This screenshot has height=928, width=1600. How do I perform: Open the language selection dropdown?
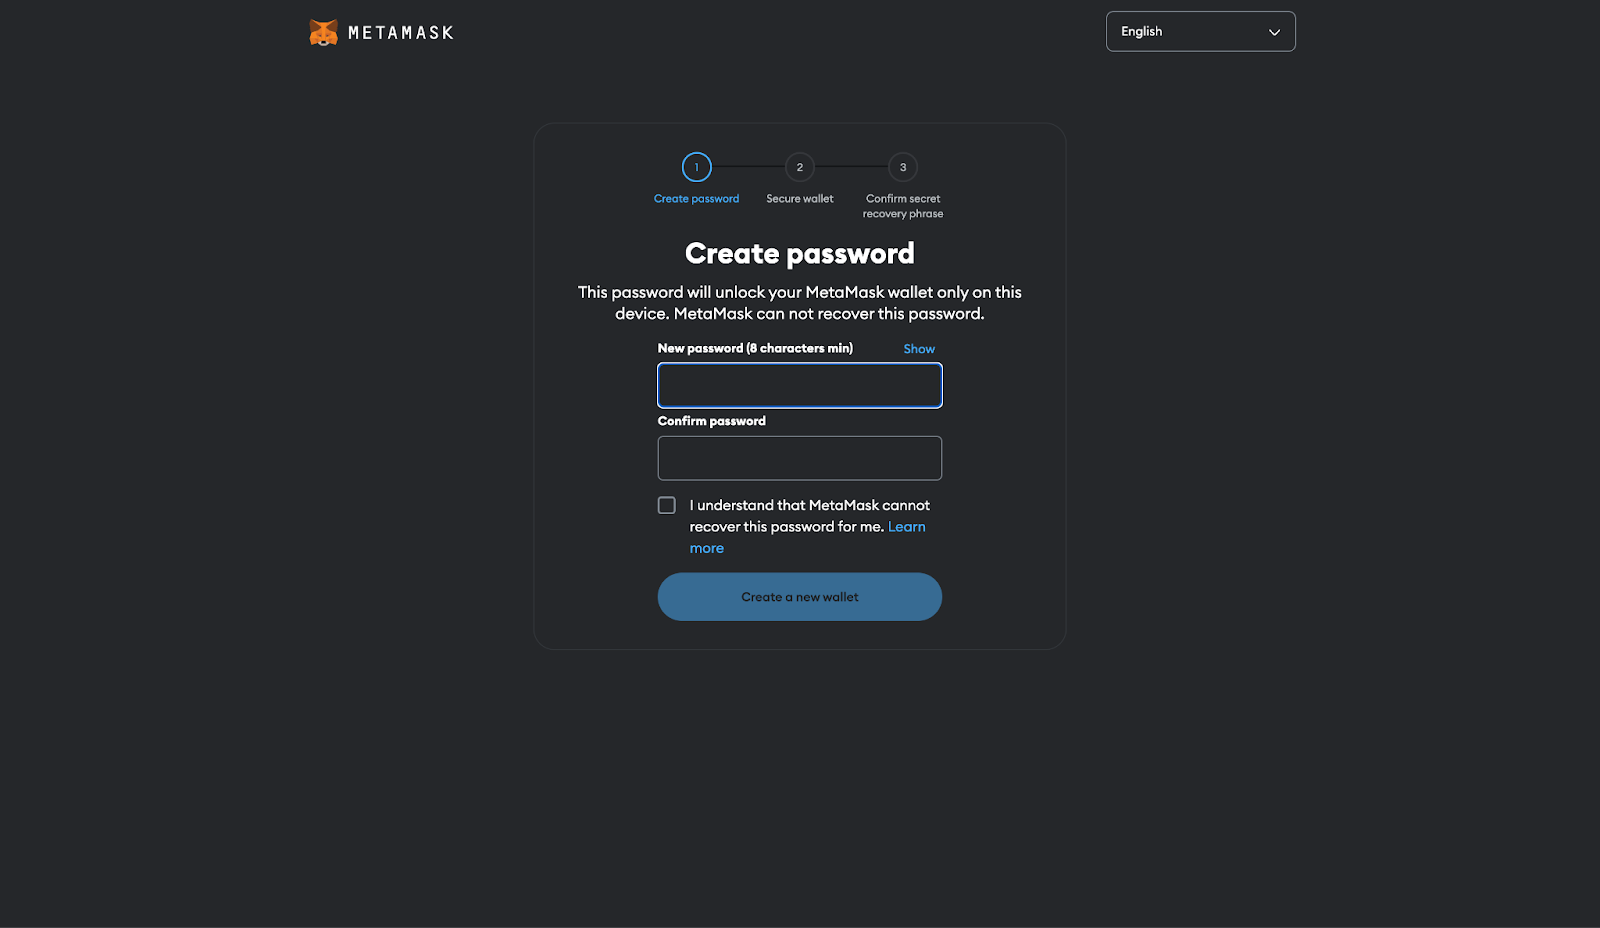coord(1200,31)
